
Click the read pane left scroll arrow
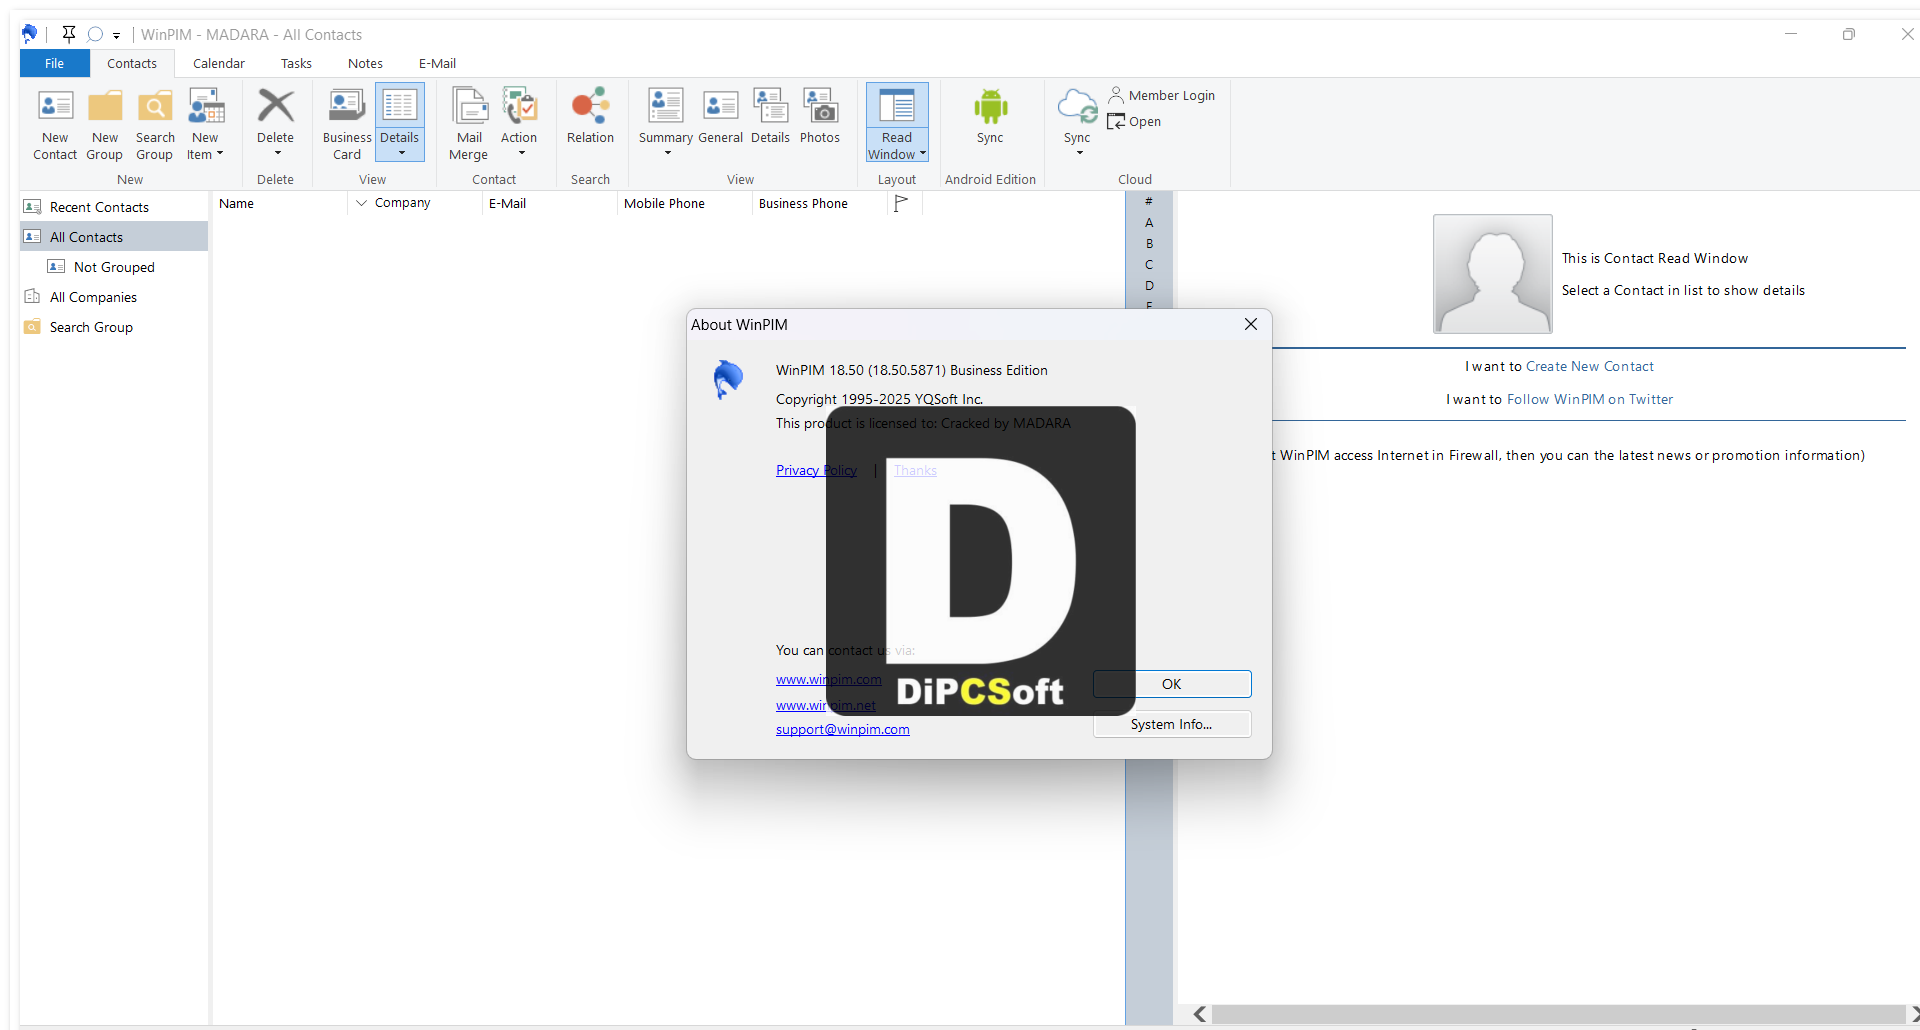[x=1200, y=1014]
